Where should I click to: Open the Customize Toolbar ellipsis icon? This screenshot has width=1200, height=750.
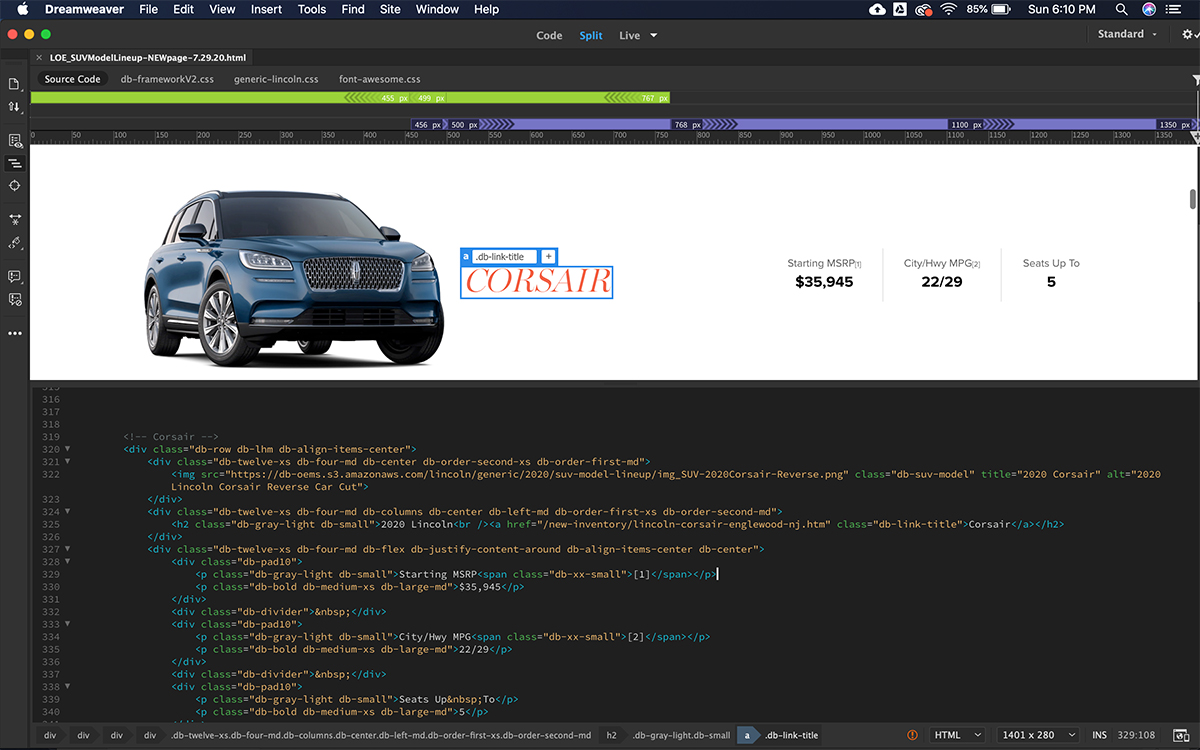pyautogui.click(x=14, y=333)
